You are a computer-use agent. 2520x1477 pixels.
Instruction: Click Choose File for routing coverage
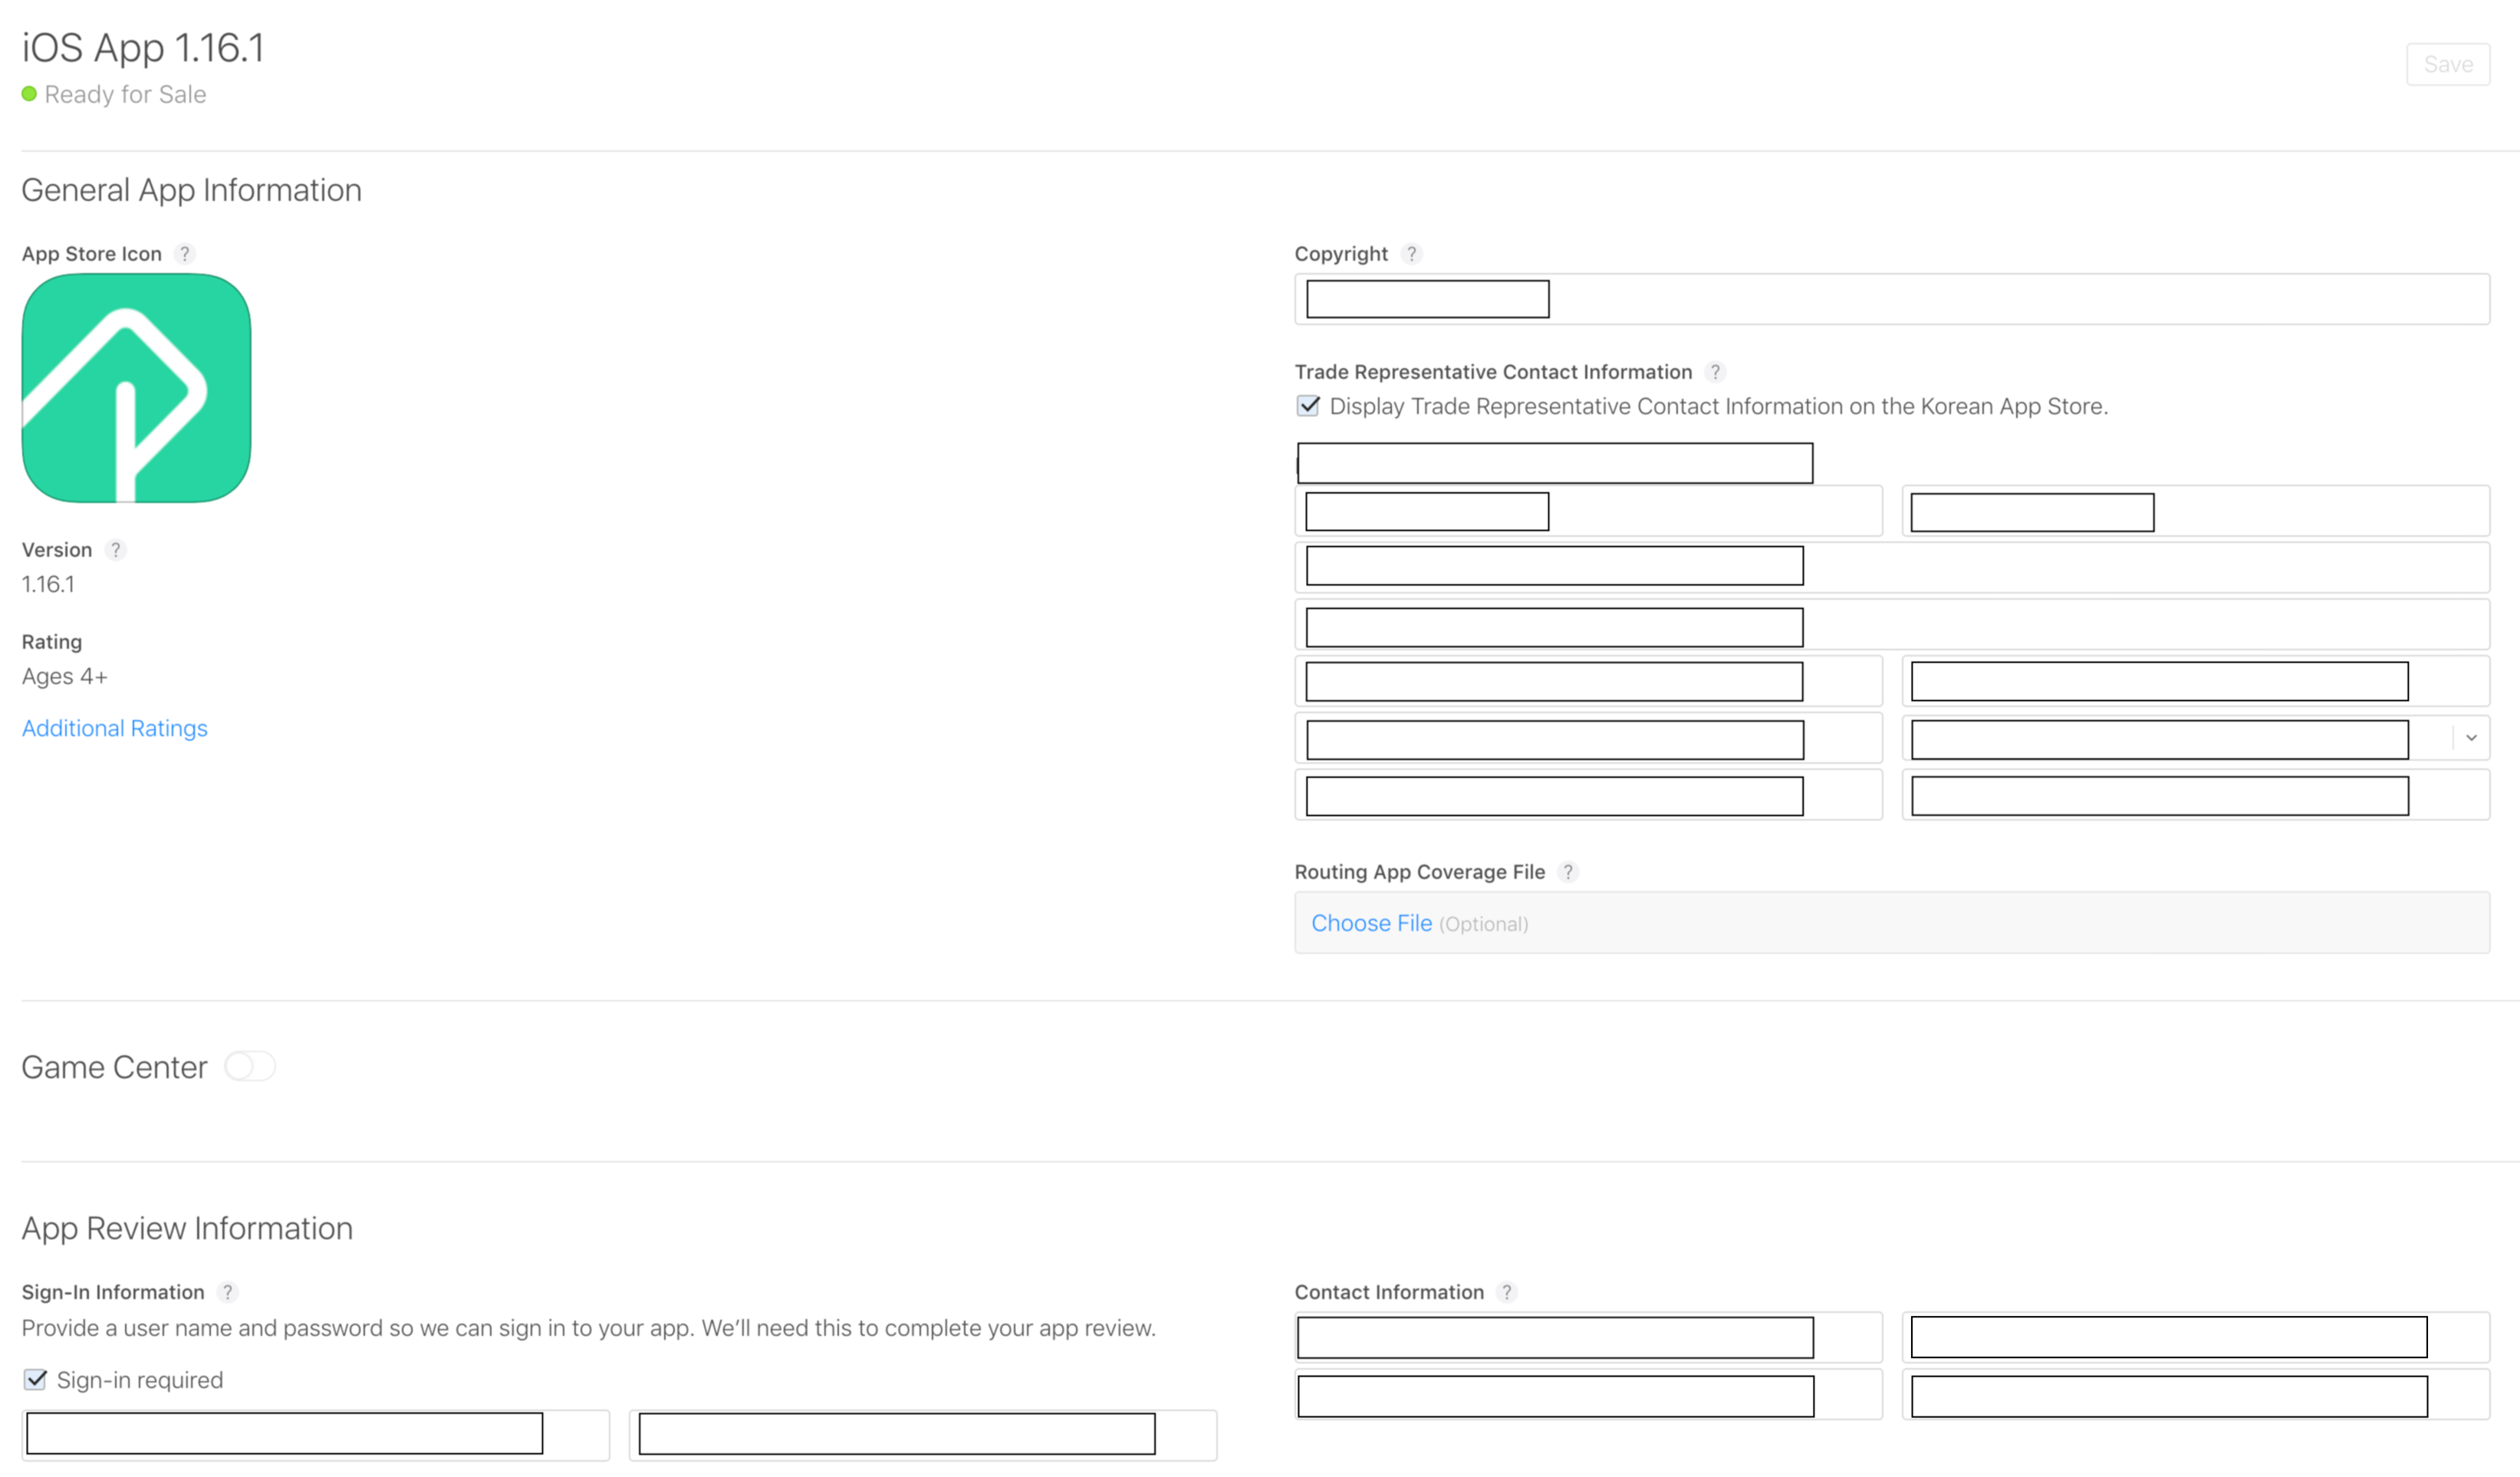pyautogui.click(x=1371, y=923)
